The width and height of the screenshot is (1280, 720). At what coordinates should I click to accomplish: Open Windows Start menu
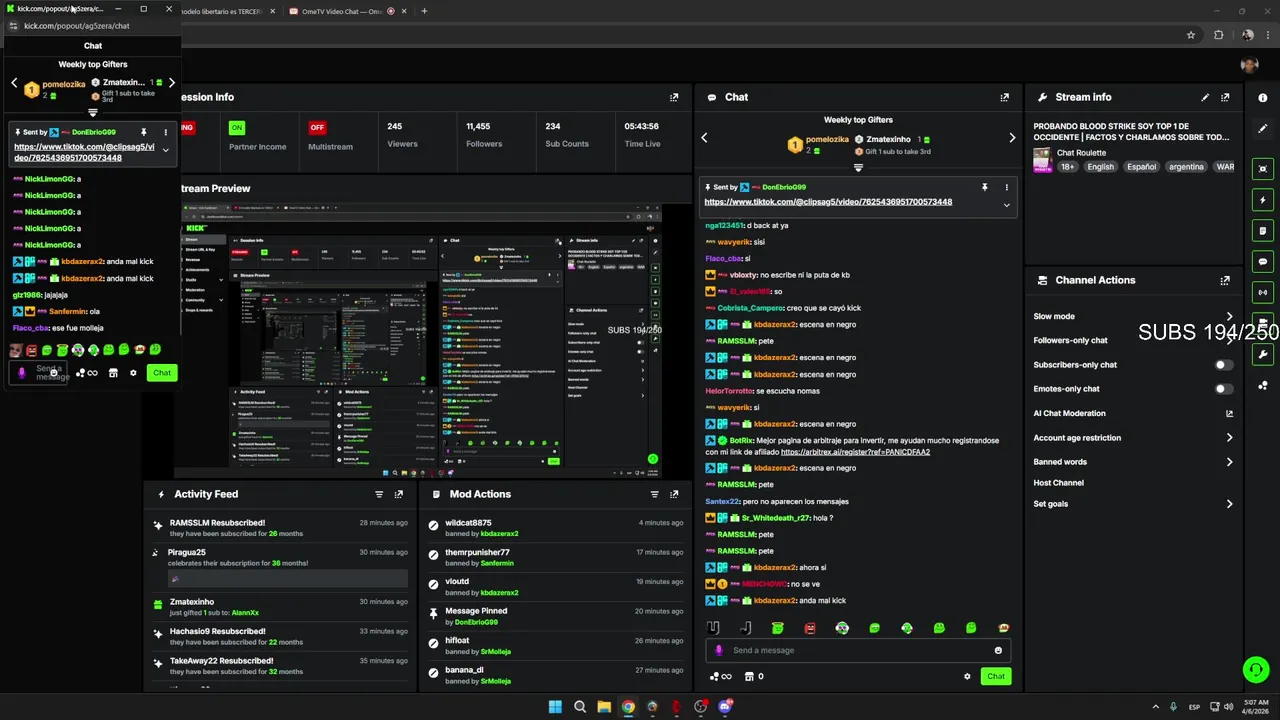click(555, 707)
